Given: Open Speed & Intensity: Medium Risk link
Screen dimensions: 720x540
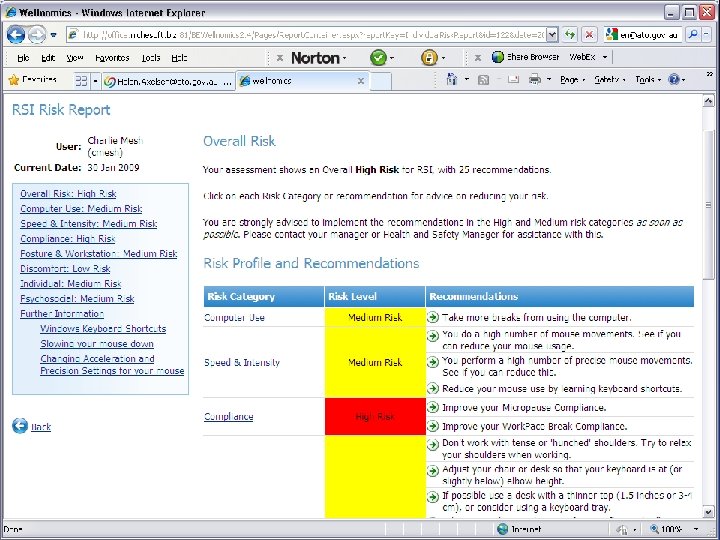Looking at the screenshot, I should 89,224.
